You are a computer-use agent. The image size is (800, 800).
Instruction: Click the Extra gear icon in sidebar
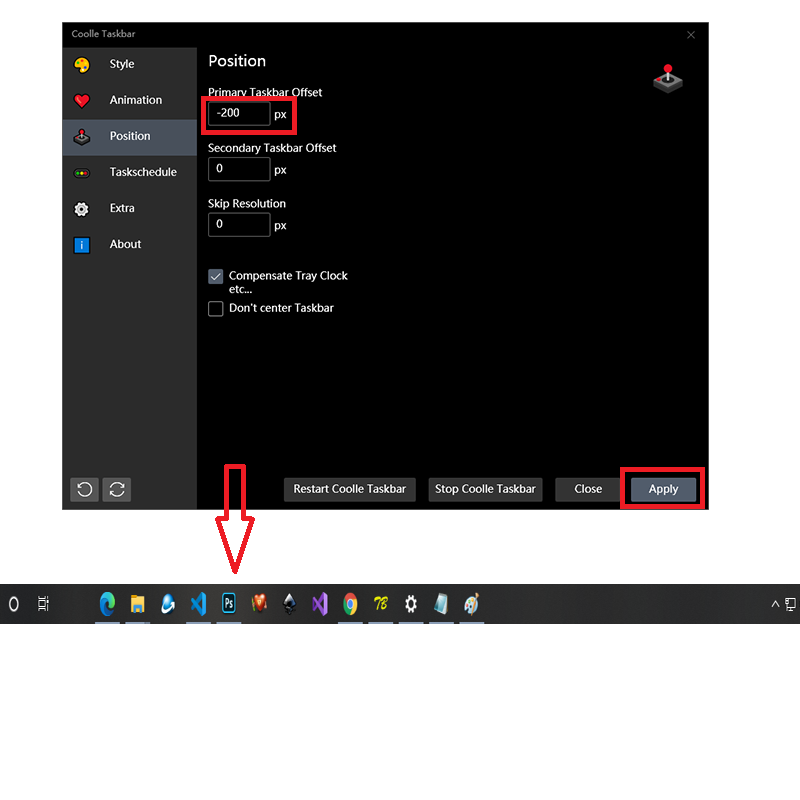tap(82, 209)
